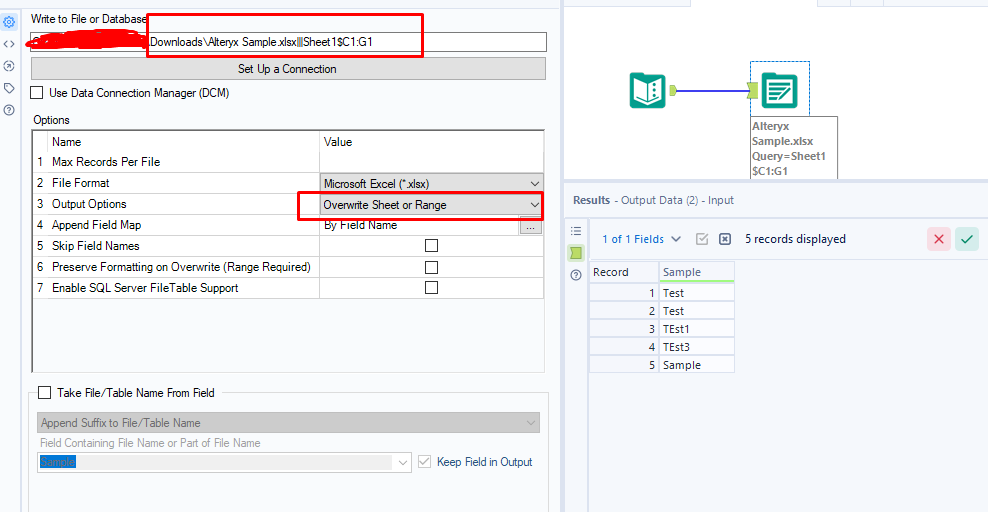Toggle the Skip Field Names checkbox
The image size is (988, 512).
point(432,246)
